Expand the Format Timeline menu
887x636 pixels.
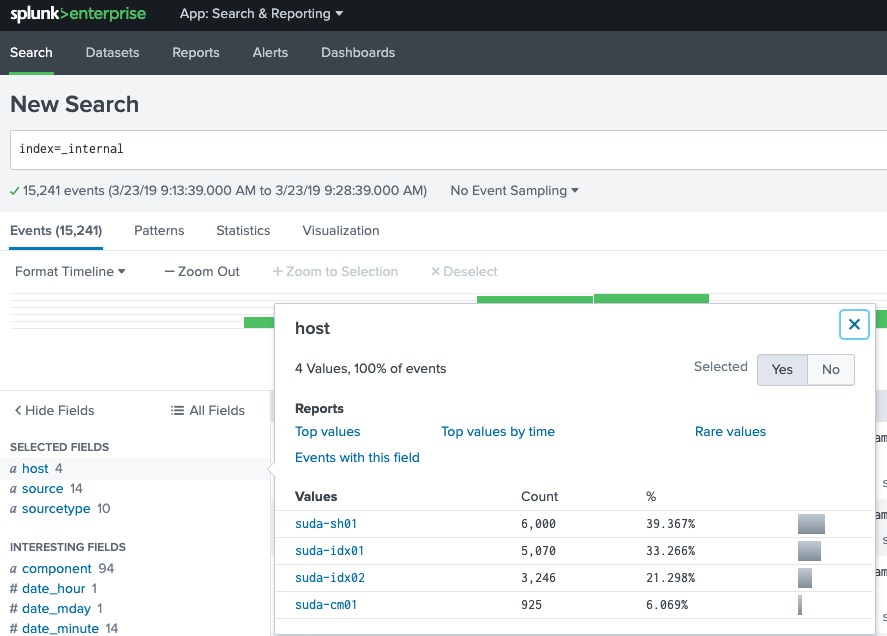tap(69, 271)
